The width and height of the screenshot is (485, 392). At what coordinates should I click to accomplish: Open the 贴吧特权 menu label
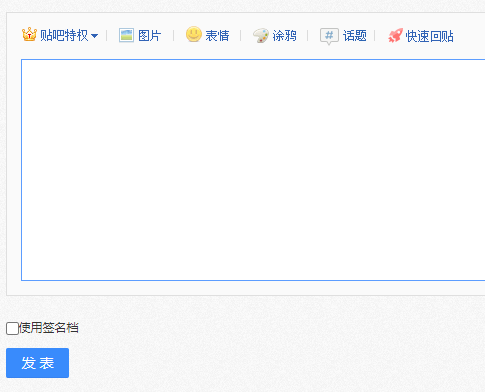tap(64, 35)
